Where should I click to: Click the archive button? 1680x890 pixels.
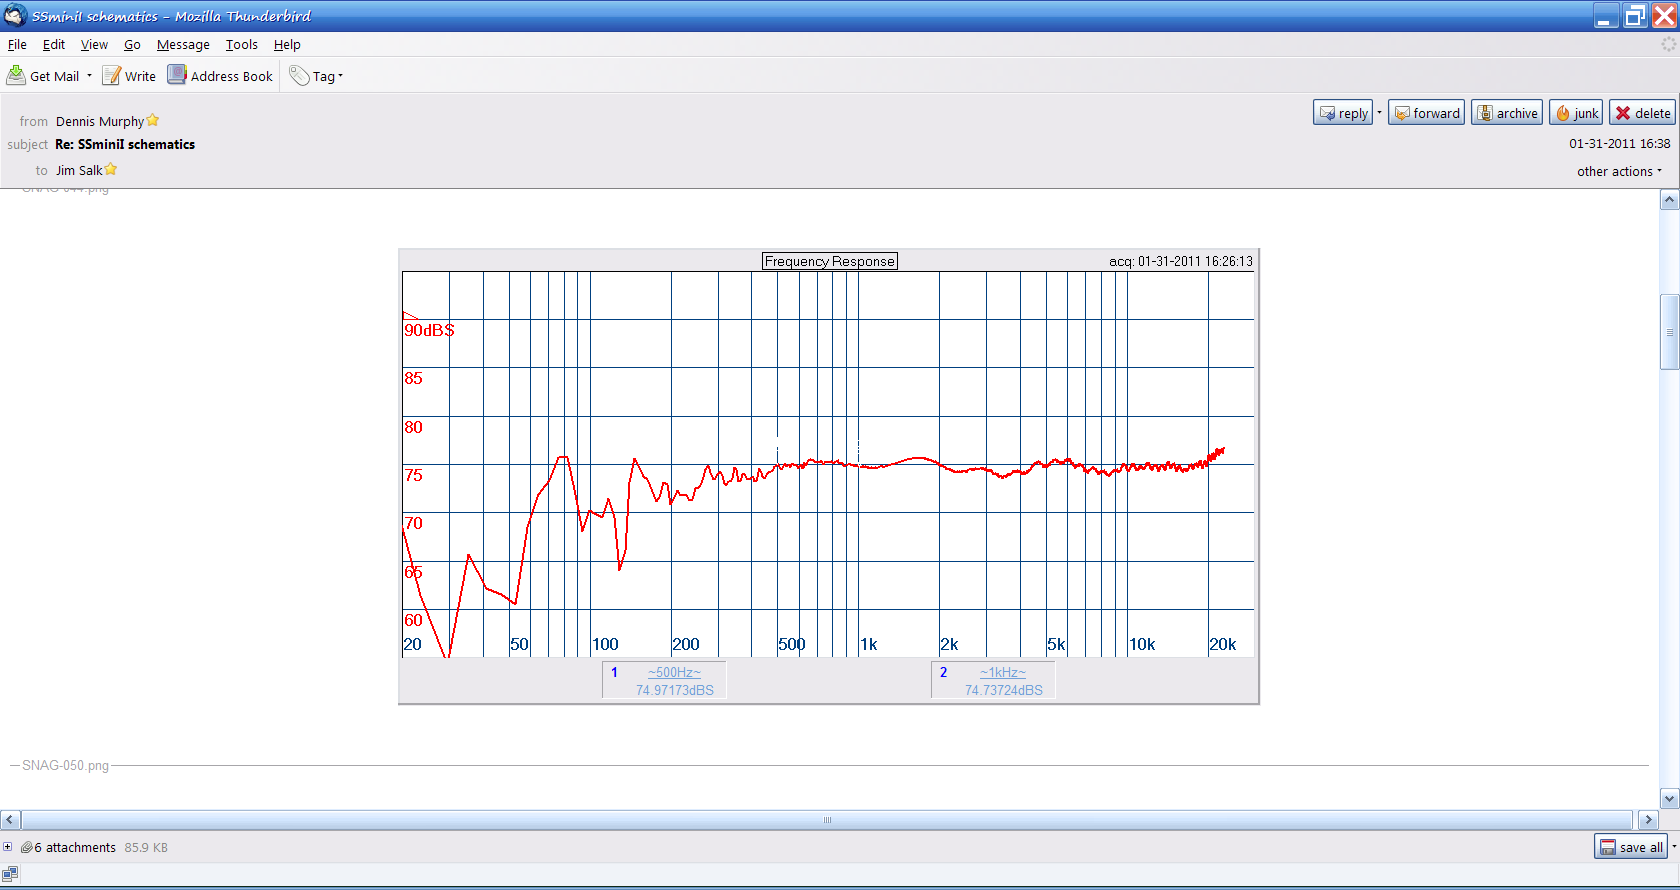[x=1507, y=113]
